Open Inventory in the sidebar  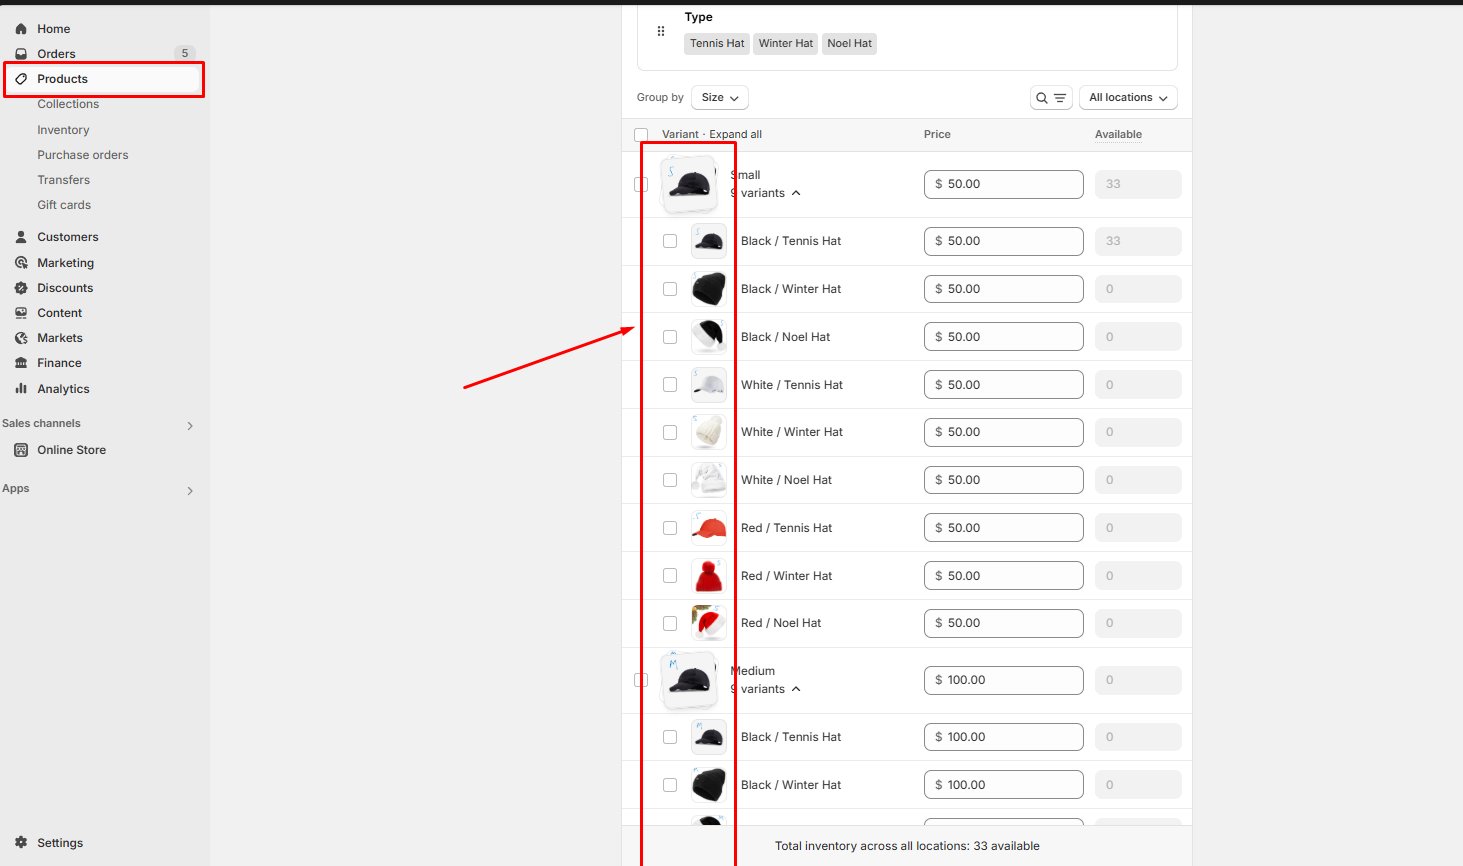(x=63, y=130)
